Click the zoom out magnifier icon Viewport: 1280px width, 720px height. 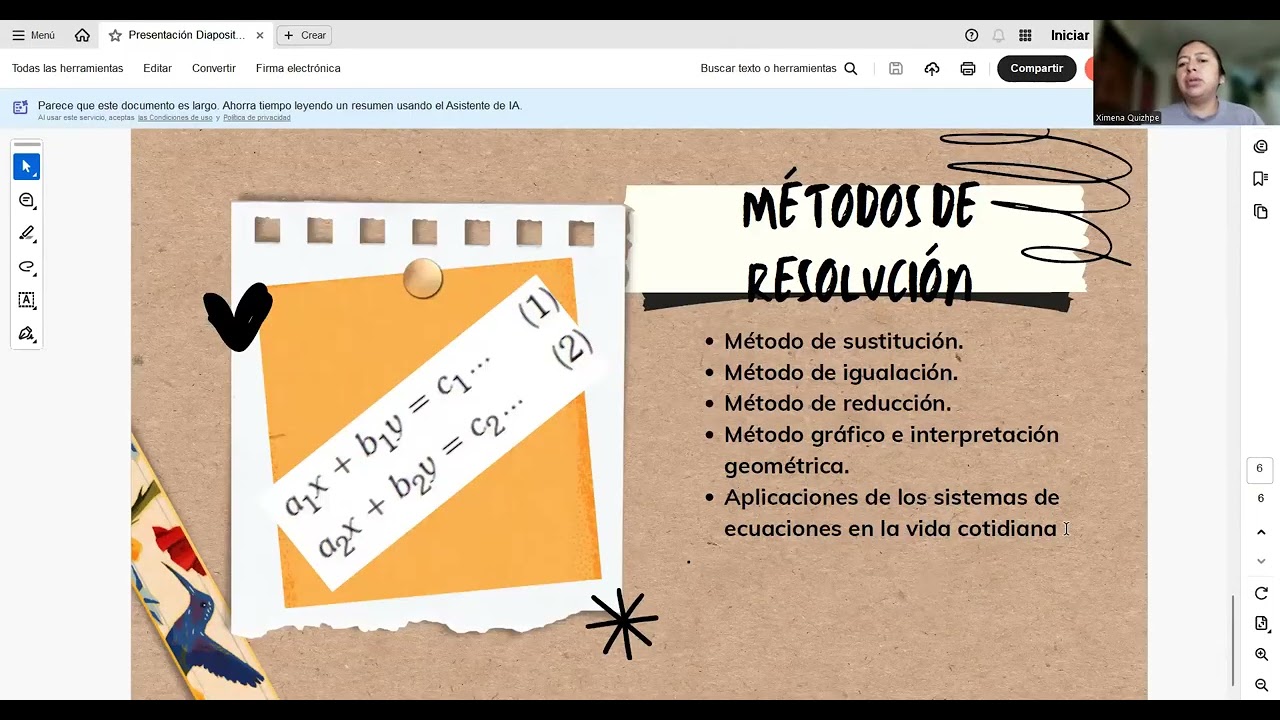(x=1261, y=685)
